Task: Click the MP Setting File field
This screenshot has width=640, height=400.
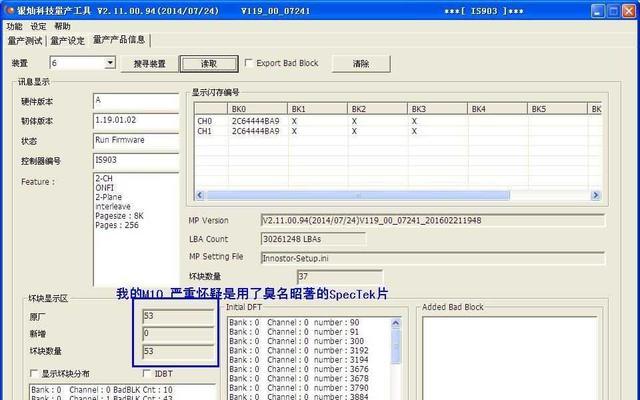Action: coord(433,258)
